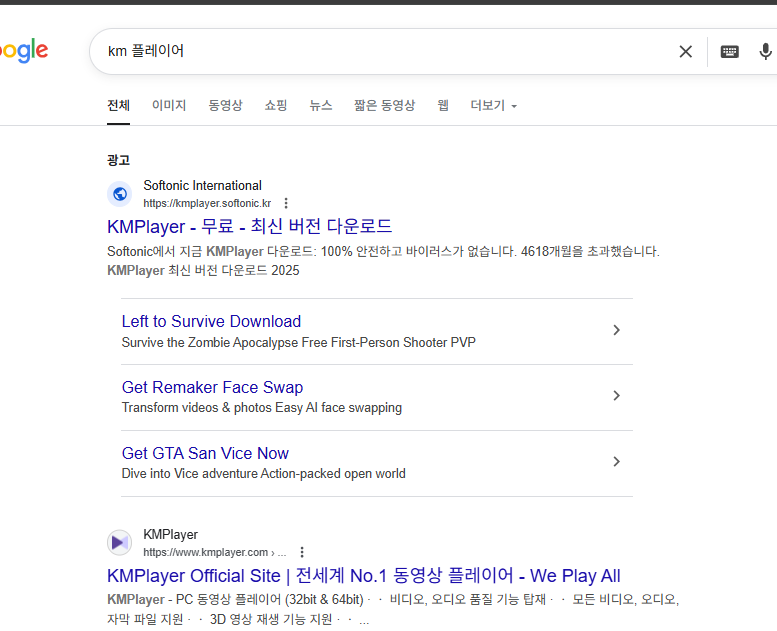Click the KMPlayer purple play favicon
The height and width of the screenshot is (631, 777).
[x=120, y=543]
